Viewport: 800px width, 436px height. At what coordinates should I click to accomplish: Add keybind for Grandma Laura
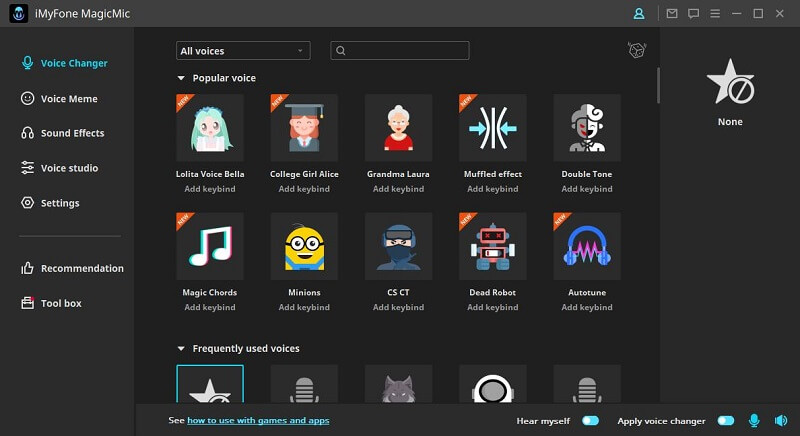[398, 189]
